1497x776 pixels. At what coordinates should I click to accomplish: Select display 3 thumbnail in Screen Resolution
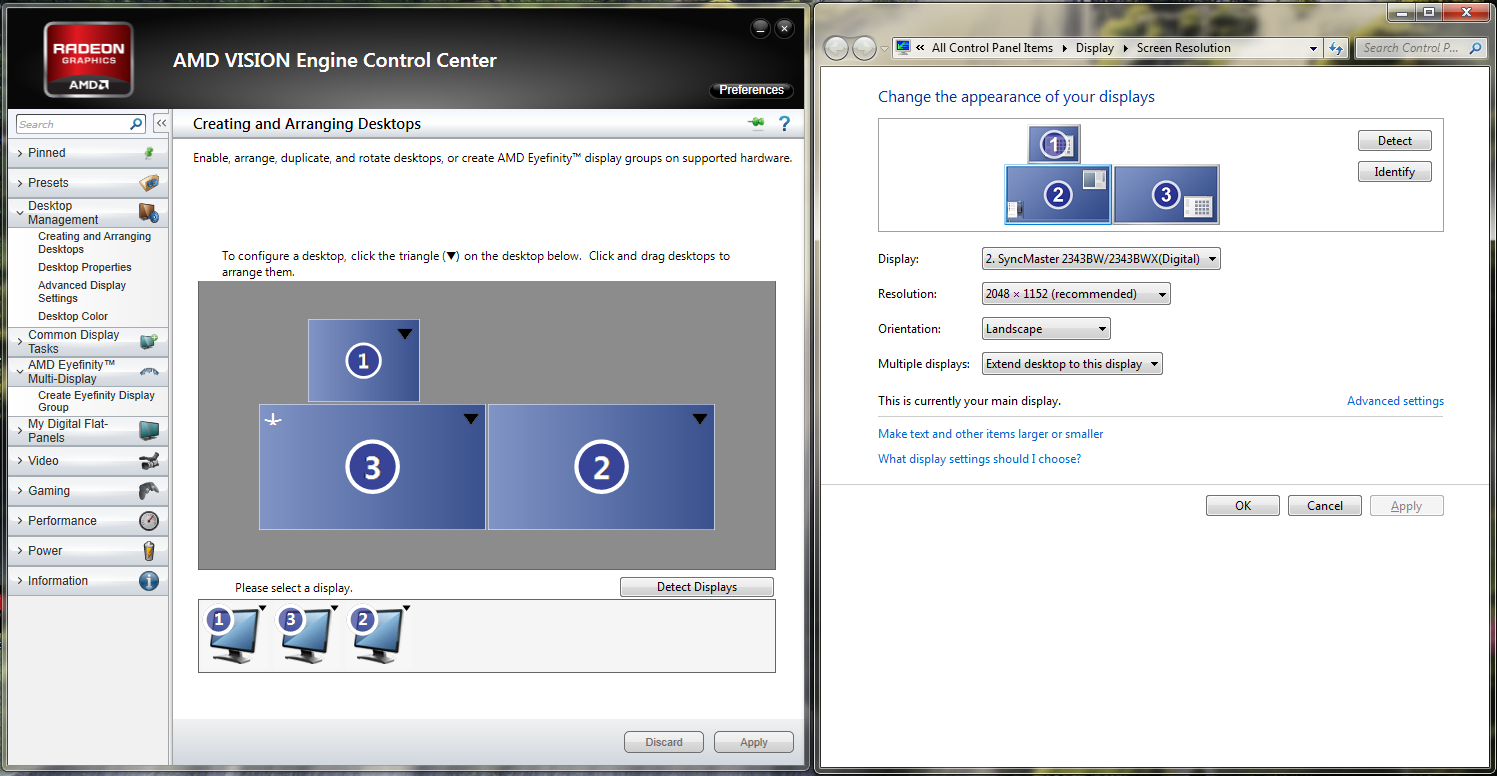1166,195
